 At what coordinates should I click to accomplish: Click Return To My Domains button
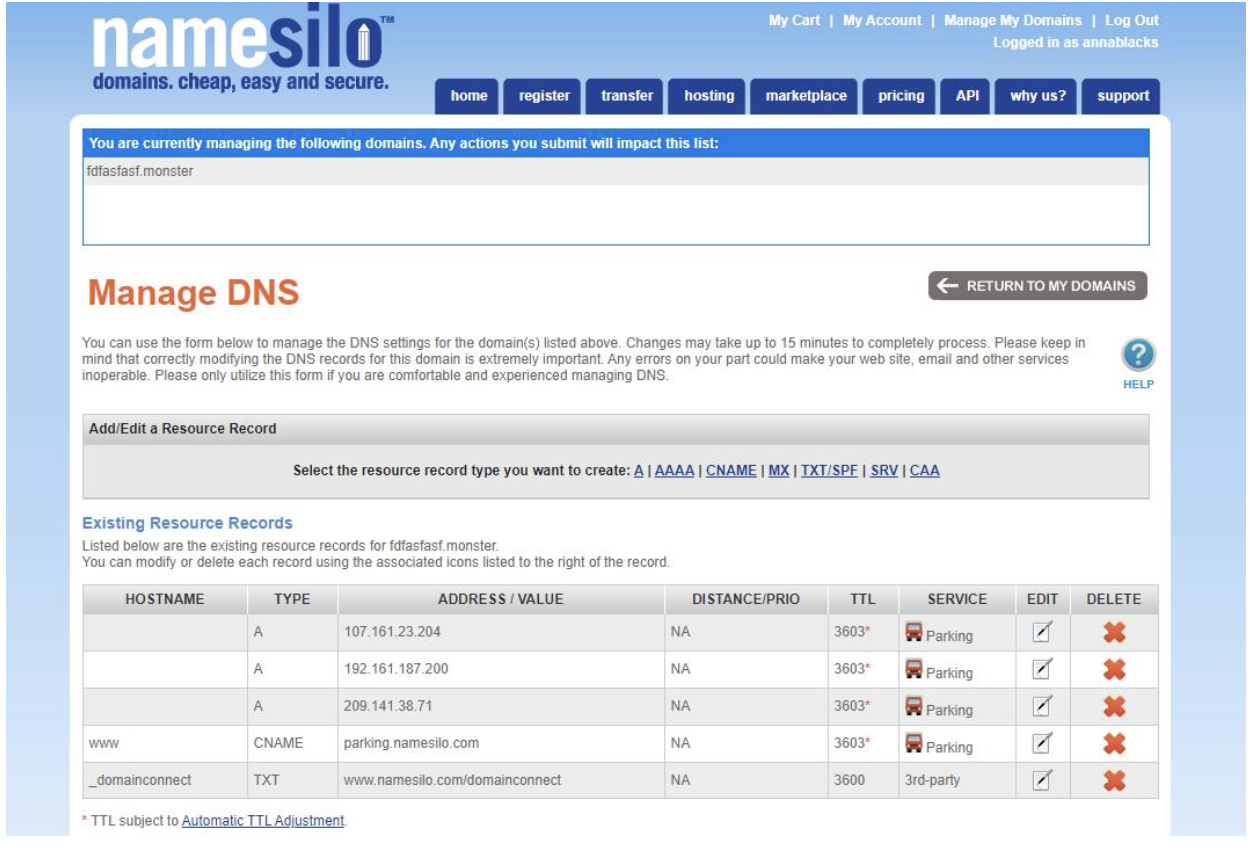point(1038,285)
